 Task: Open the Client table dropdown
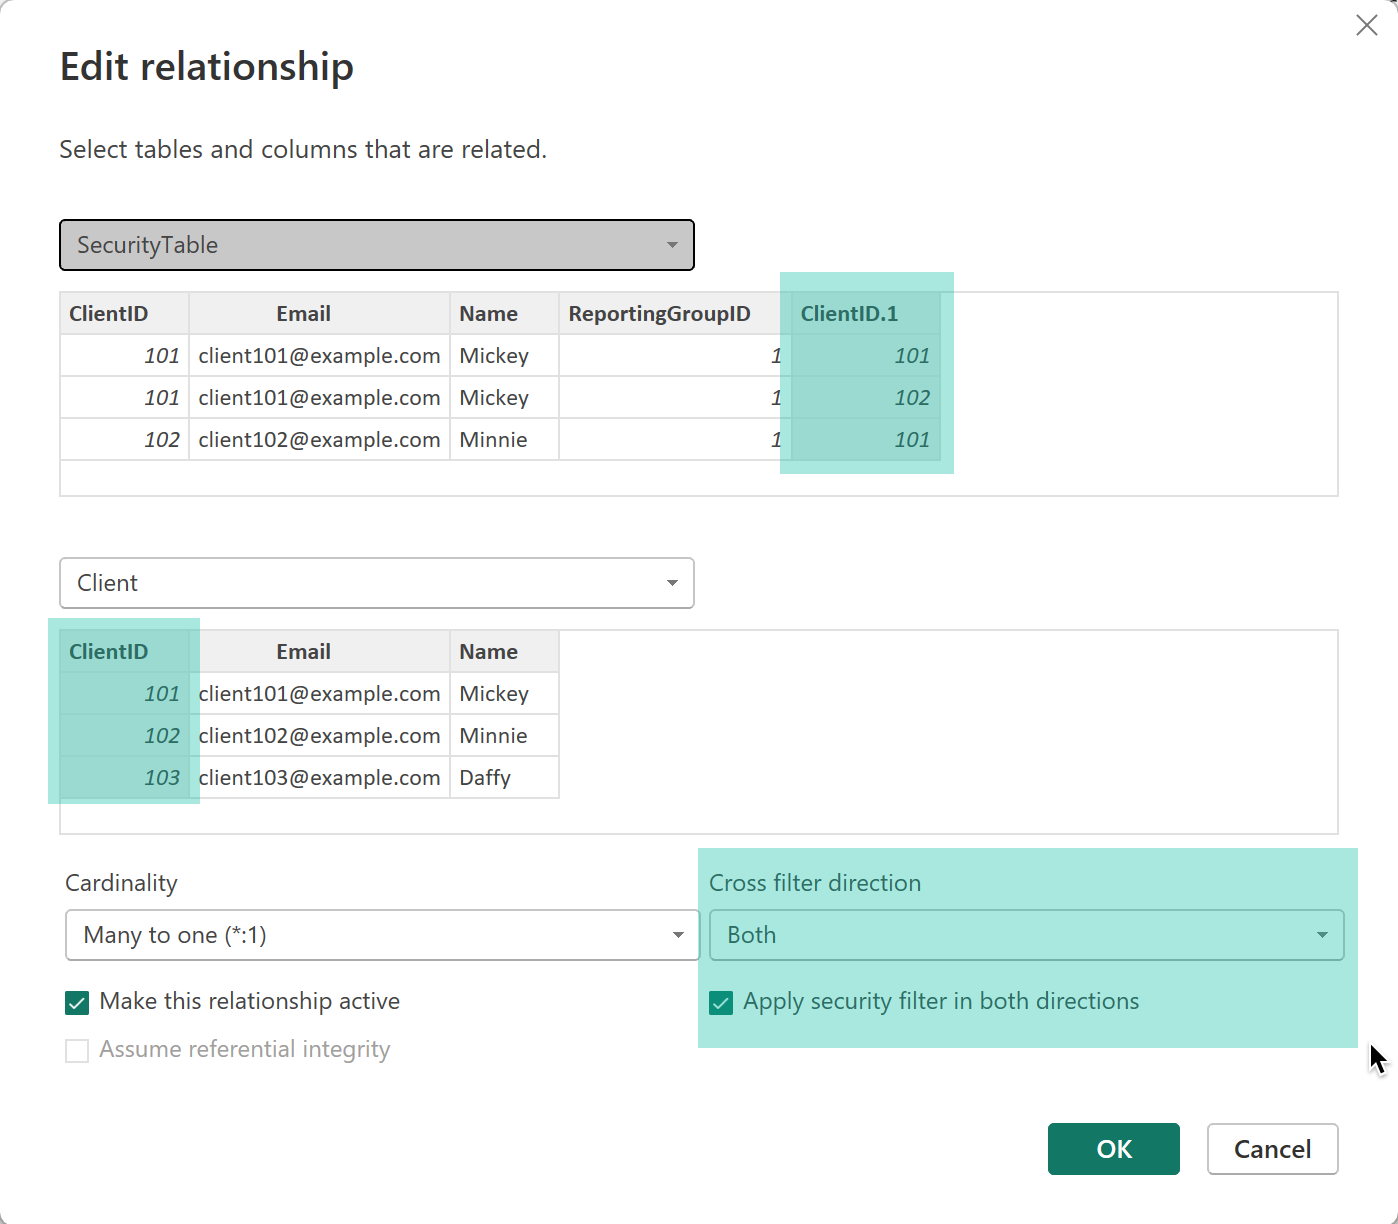click(377, 583)
